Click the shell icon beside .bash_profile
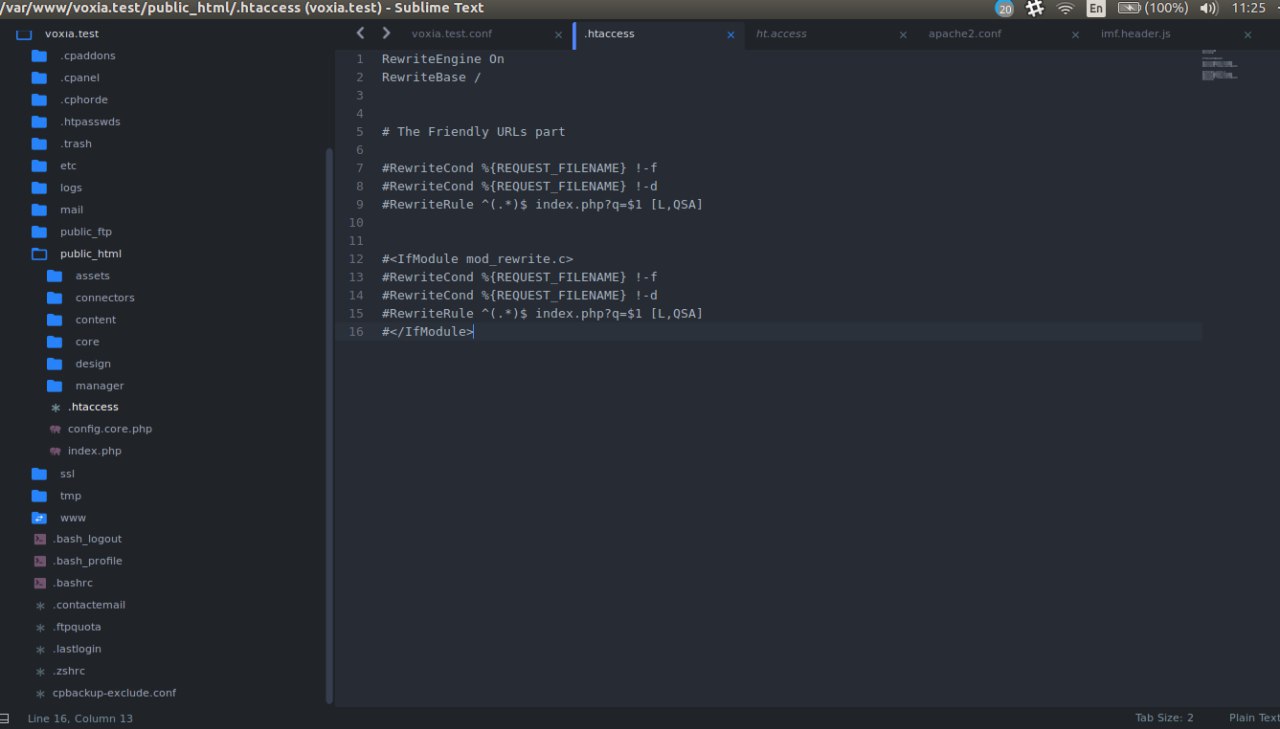1280x729 pixels. click(x=40, y=561)
